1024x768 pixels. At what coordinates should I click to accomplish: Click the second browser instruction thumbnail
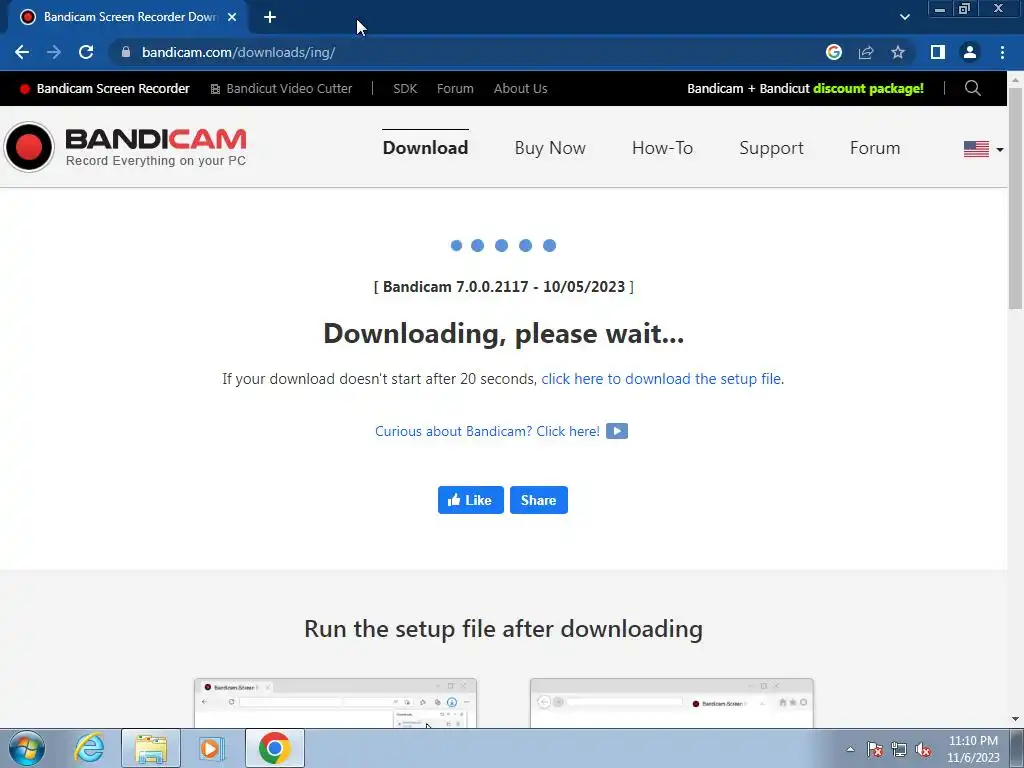(x=671, y=703)
